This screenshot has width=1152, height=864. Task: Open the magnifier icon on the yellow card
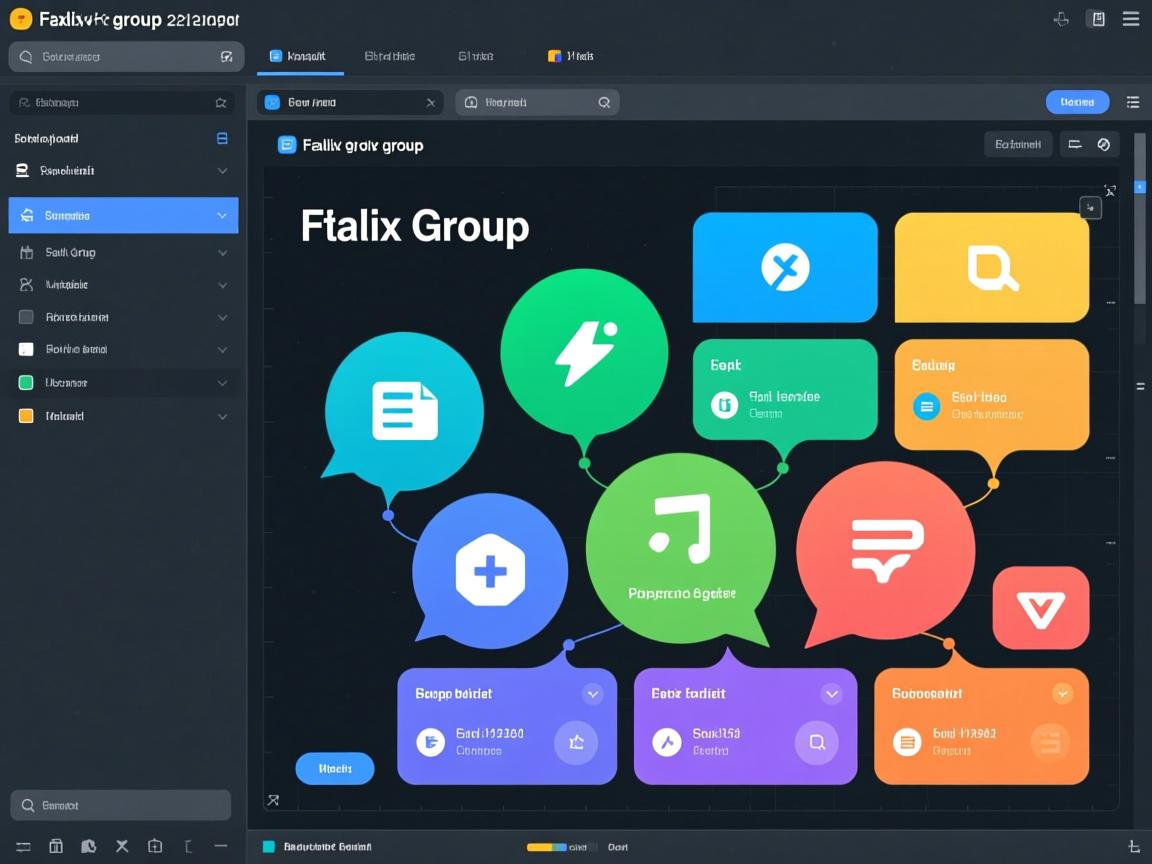pyautogui.click(x=990, y=267)
